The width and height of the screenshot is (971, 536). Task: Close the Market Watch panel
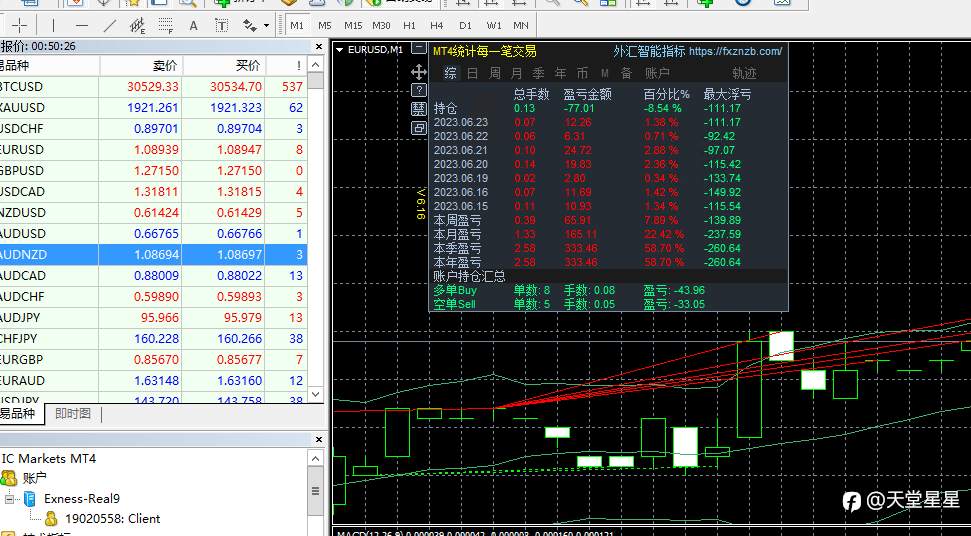[319, 46]
